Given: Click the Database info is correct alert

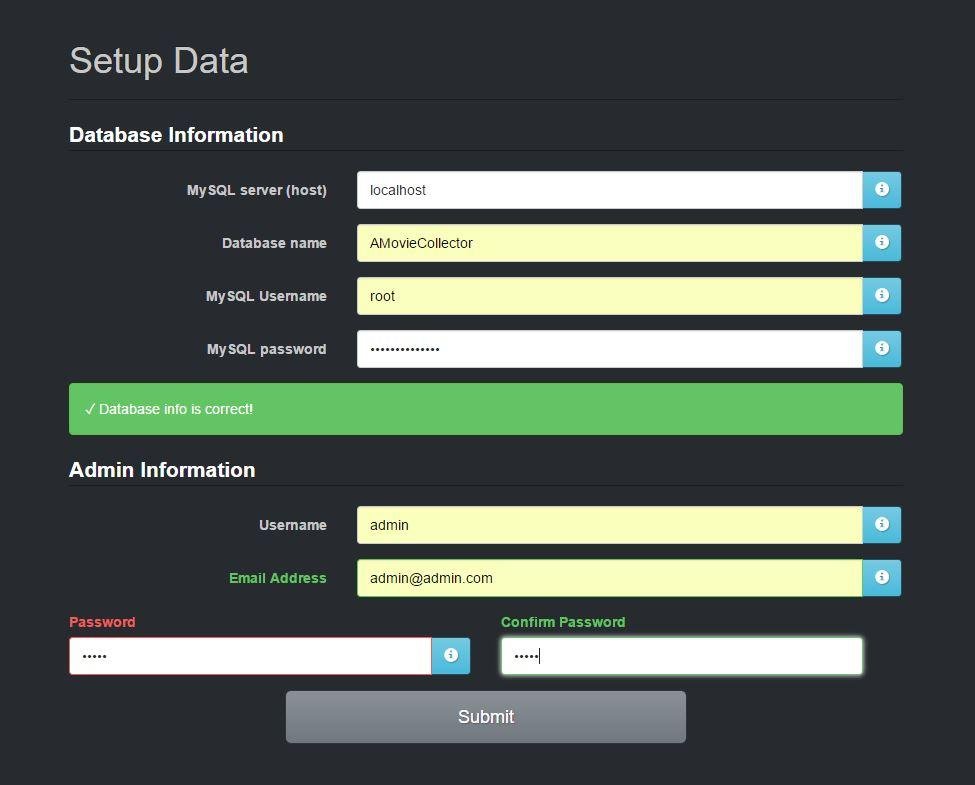Looking at the screenshot, I should 486,408.
